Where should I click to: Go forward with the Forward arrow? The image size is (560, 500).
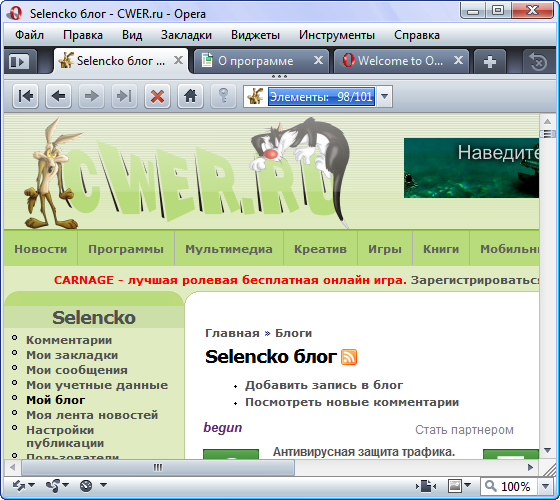pos(91,96)
